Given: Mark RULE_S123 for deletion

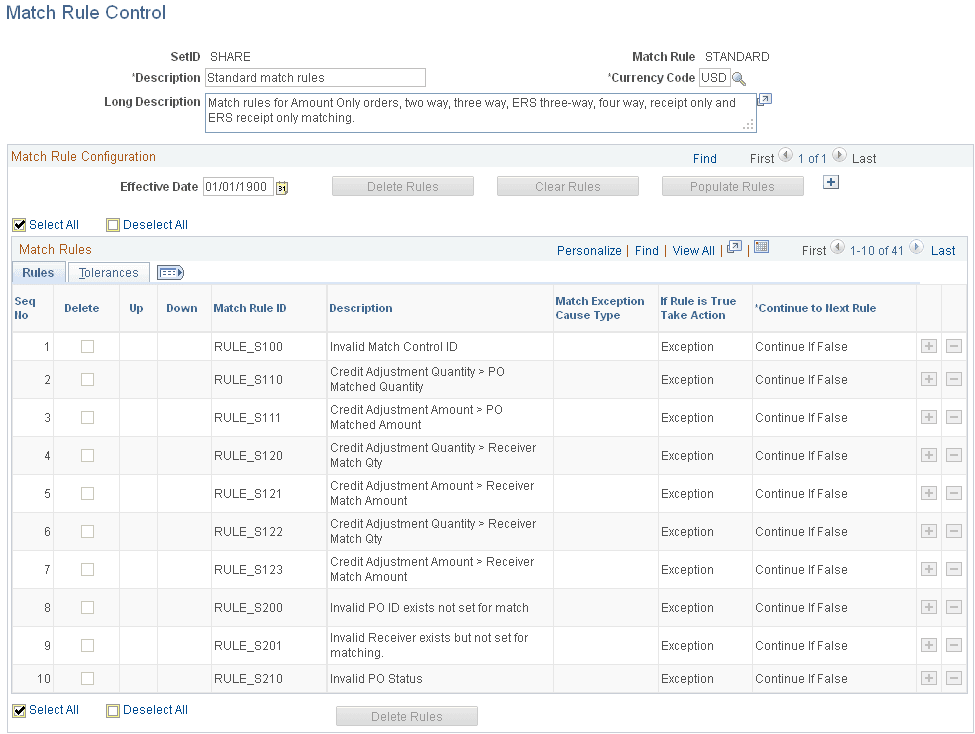Looking at the screenshot, I should point(88,569).
